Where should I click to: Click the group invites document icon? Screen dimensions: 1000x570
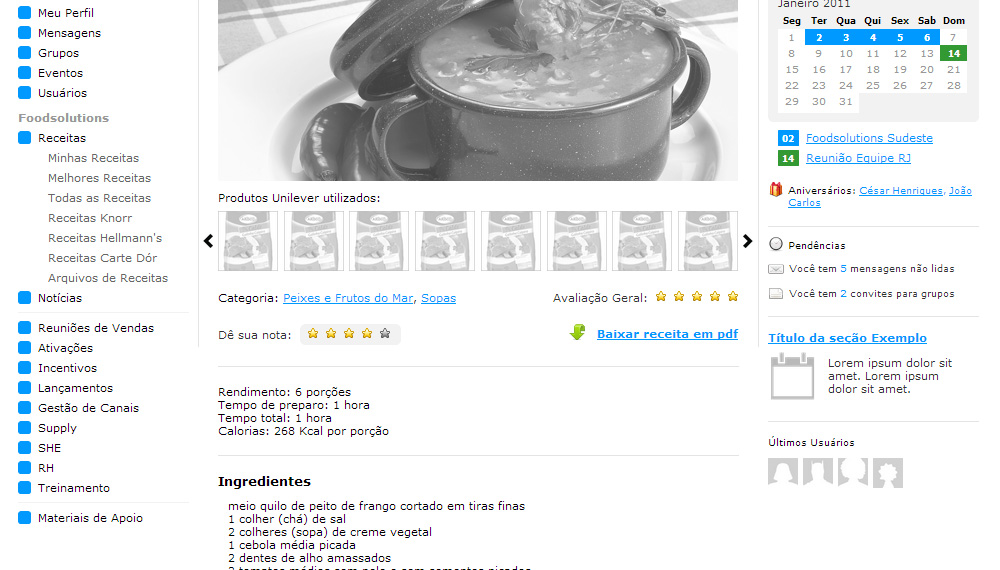coord(776,294)
